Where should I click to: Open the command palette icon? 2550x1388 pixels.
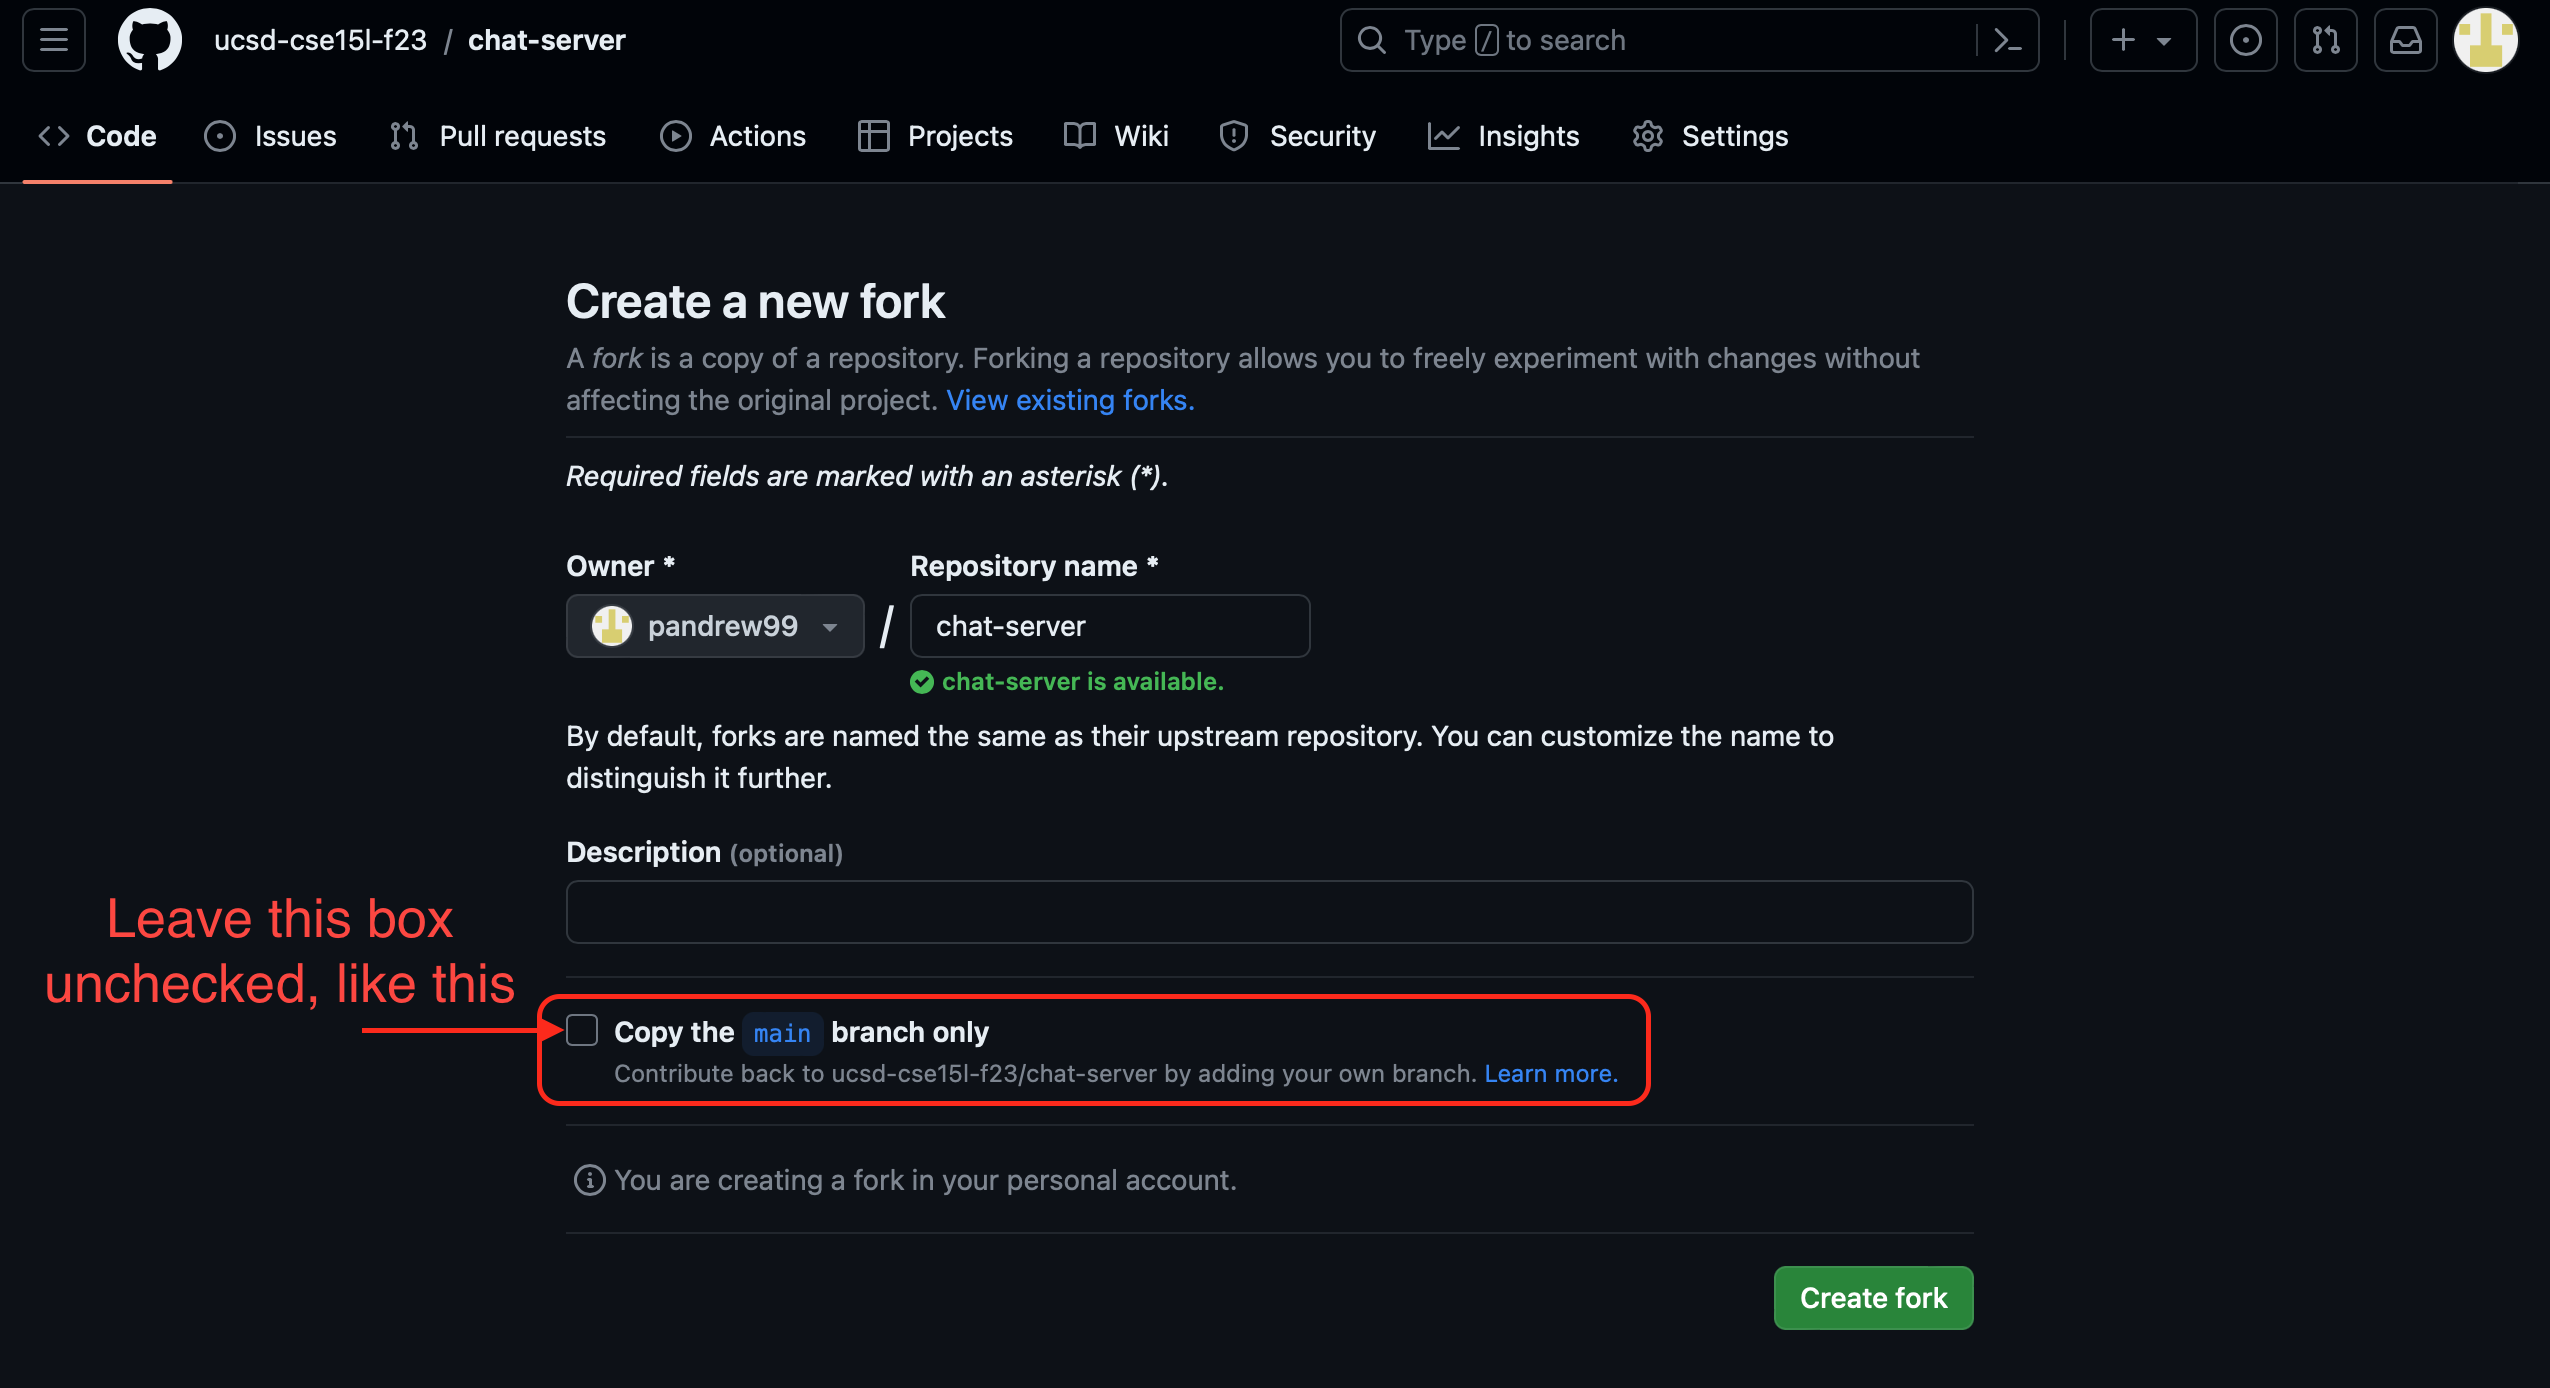[x=2006, y=40]
